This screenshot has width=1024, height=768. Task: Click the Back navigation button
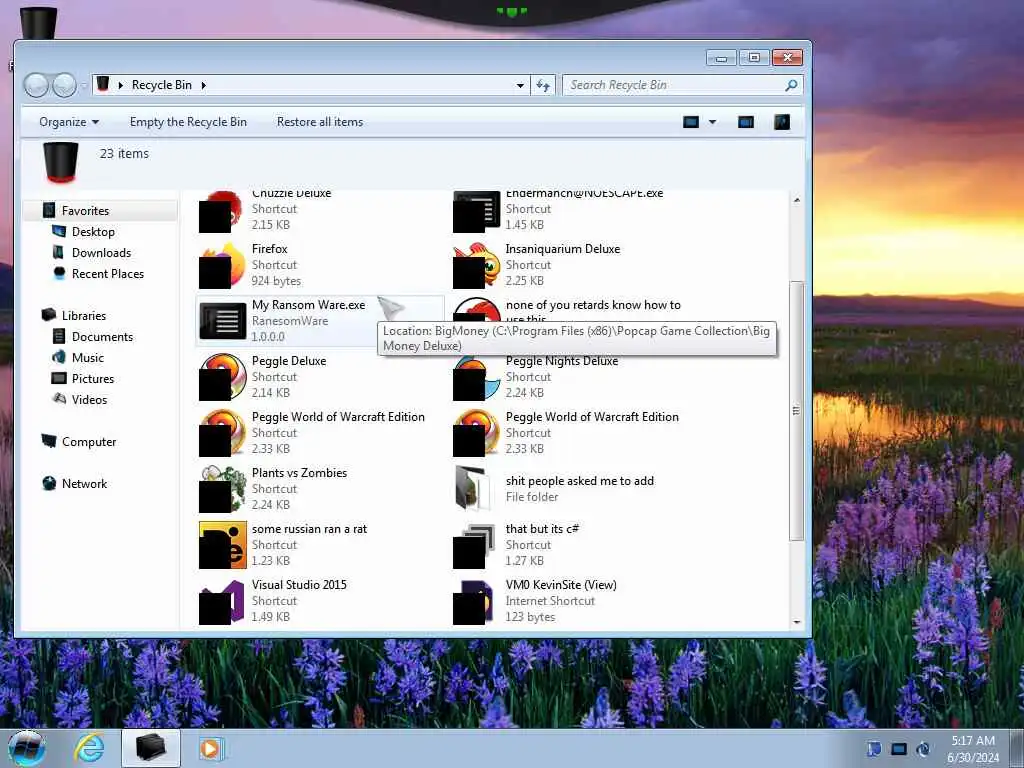36,86
